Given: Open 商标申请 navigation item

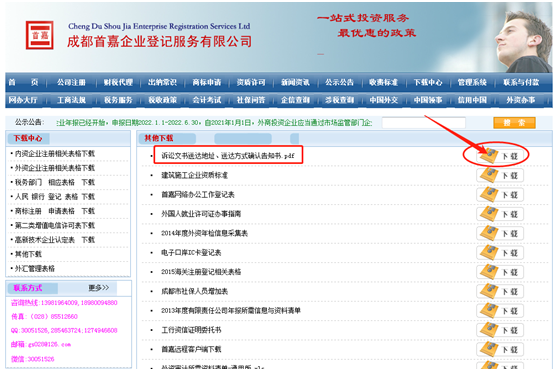Looking at the screenshot, I should click(x=207, y=82).
